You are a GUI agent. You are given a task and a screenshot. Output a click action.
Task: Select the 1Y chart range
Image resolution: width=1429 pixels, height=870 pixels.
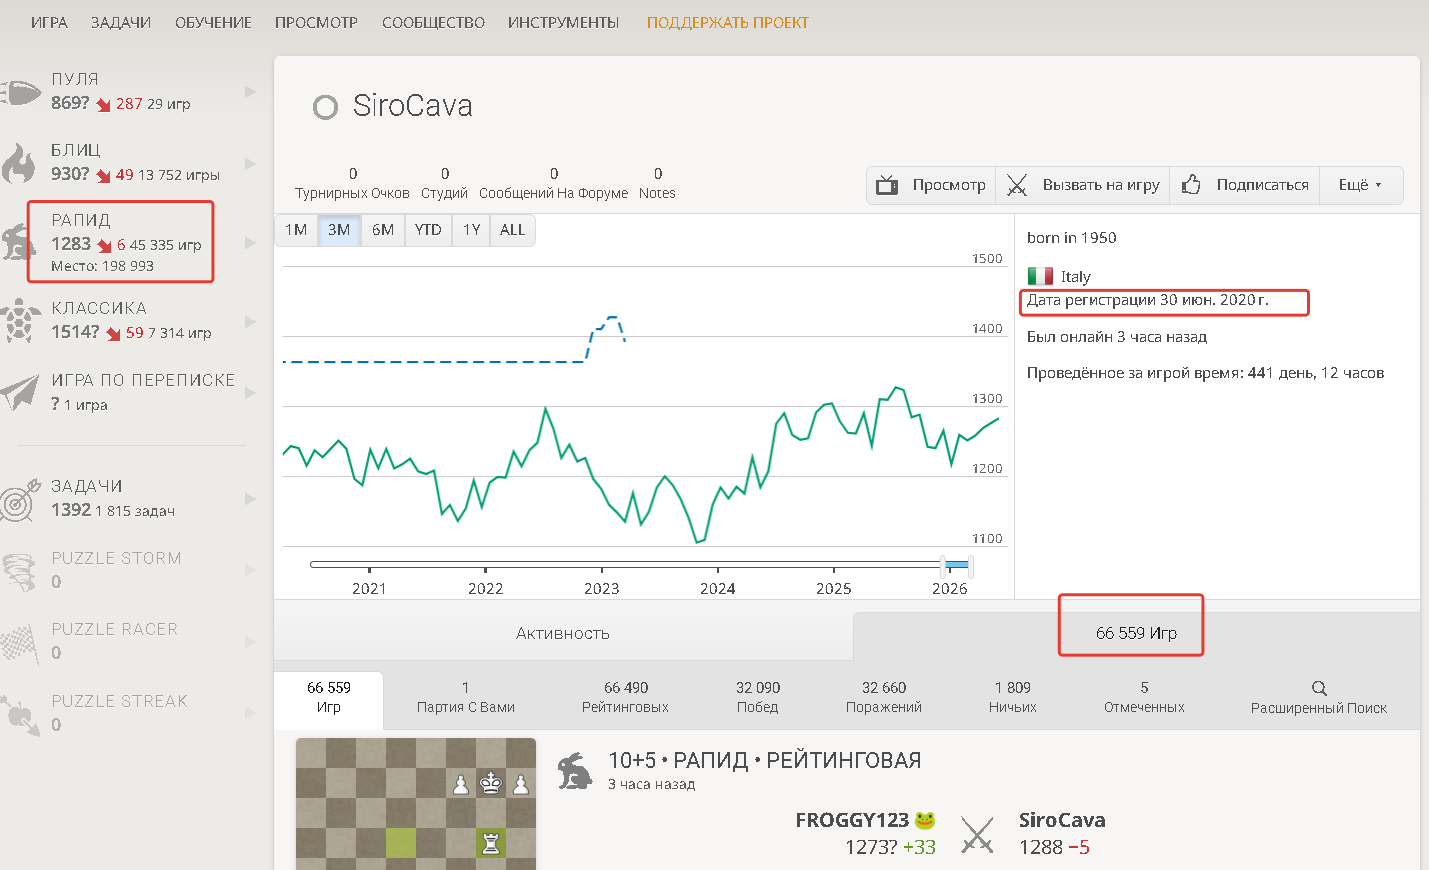471,230
